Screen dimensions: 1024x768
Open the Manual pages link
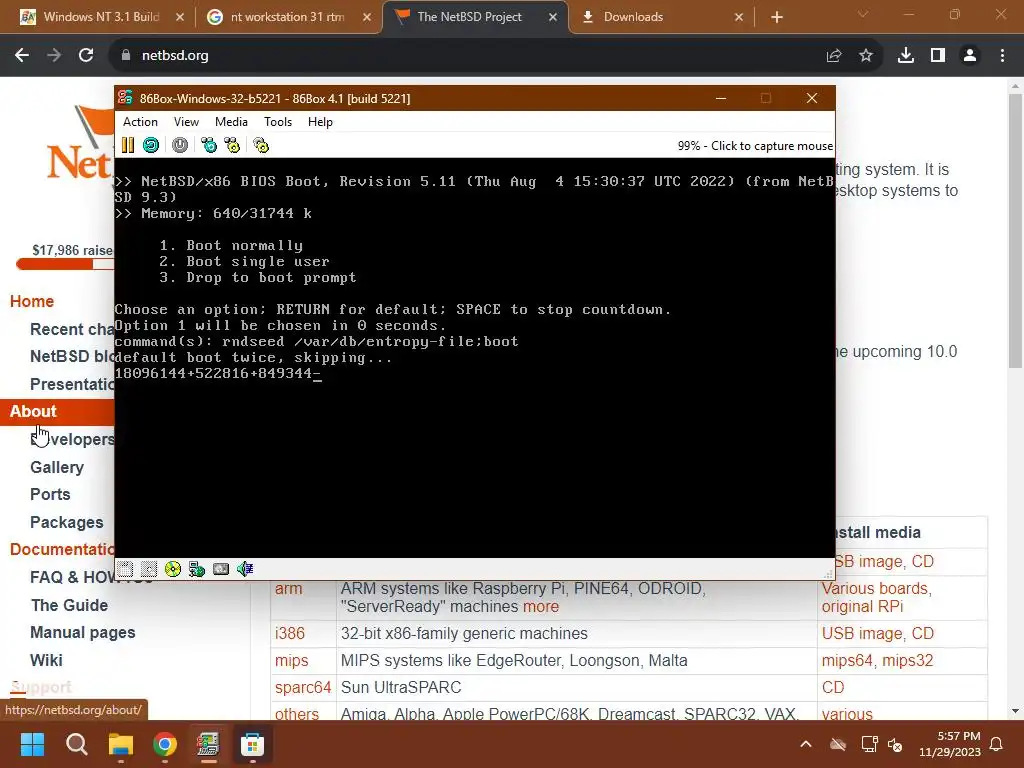[x=82, y=632]
